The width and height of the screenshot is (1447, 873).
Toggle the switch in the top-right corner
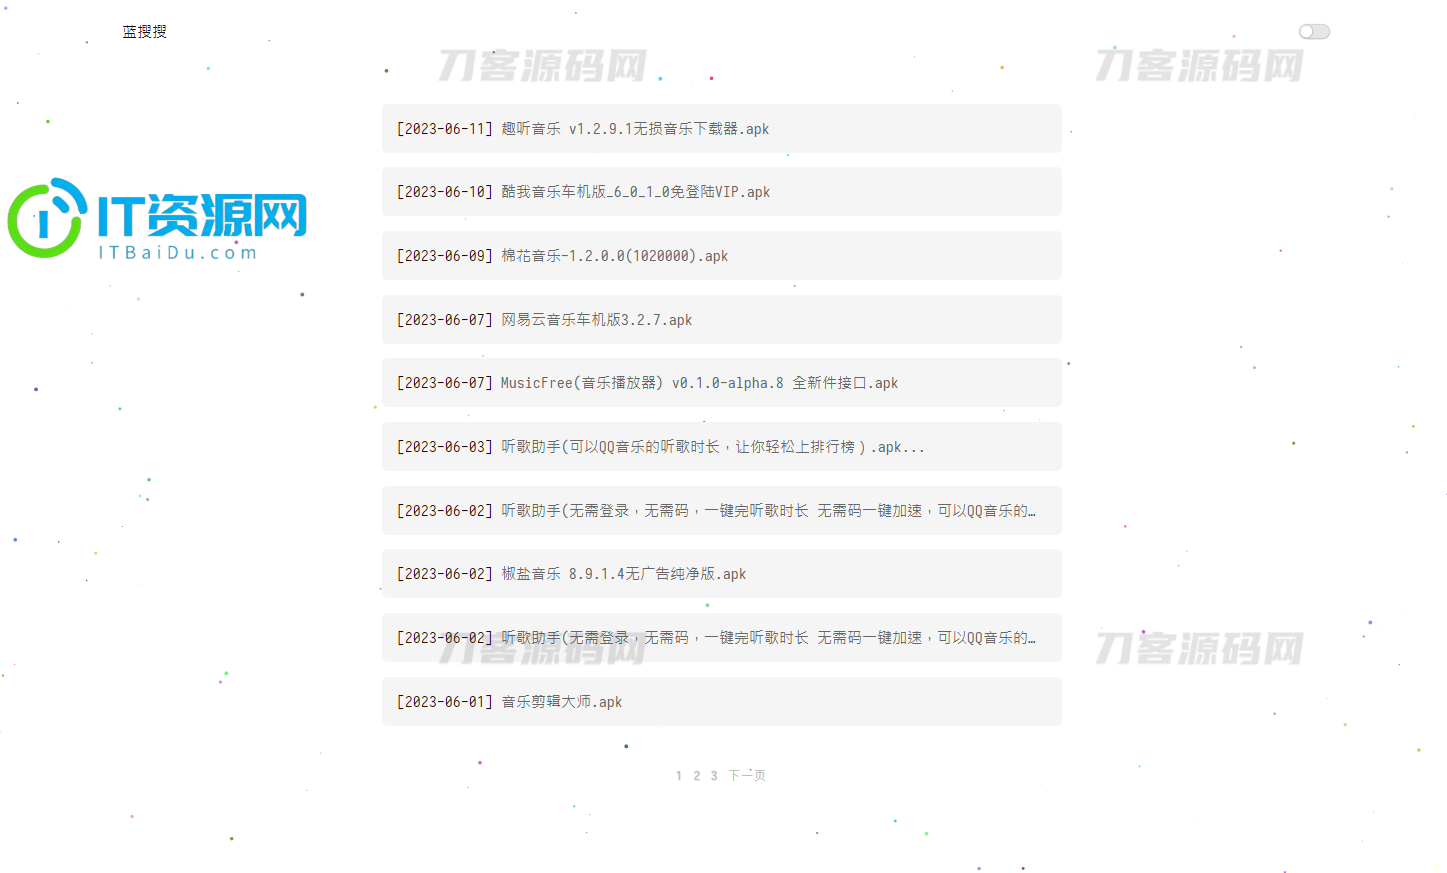point(1314,32)
